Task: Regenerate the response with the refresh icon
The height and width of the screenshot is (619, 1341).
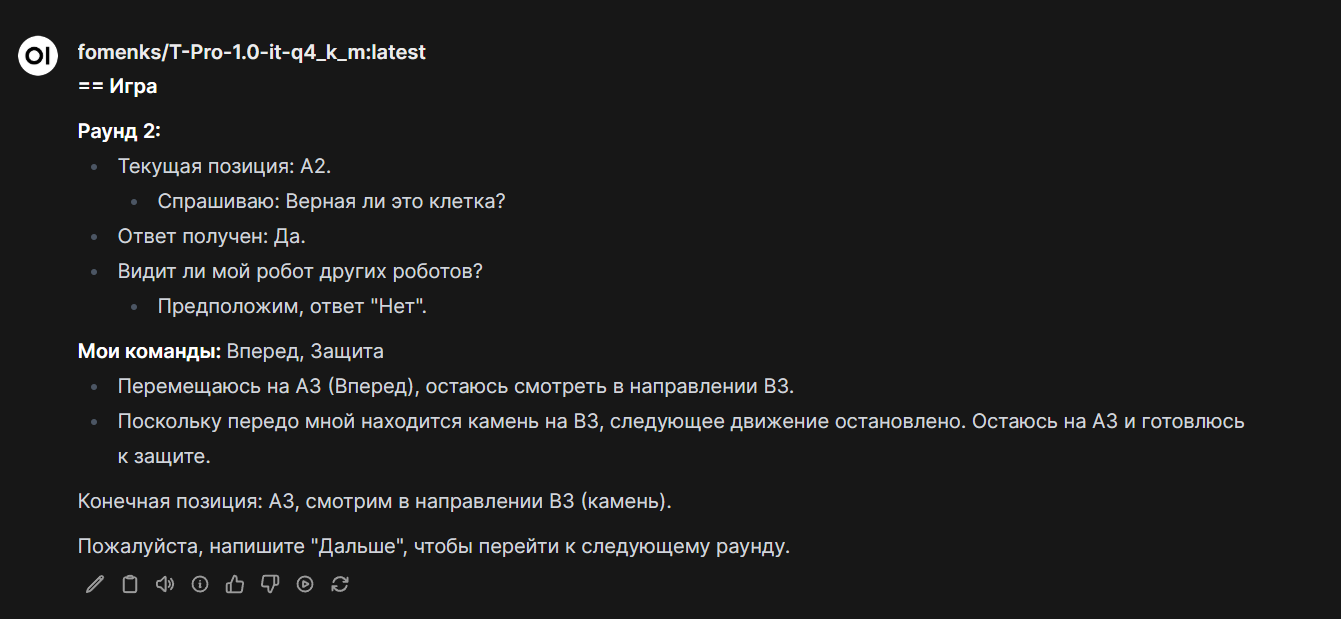Action: coord(340,585)
